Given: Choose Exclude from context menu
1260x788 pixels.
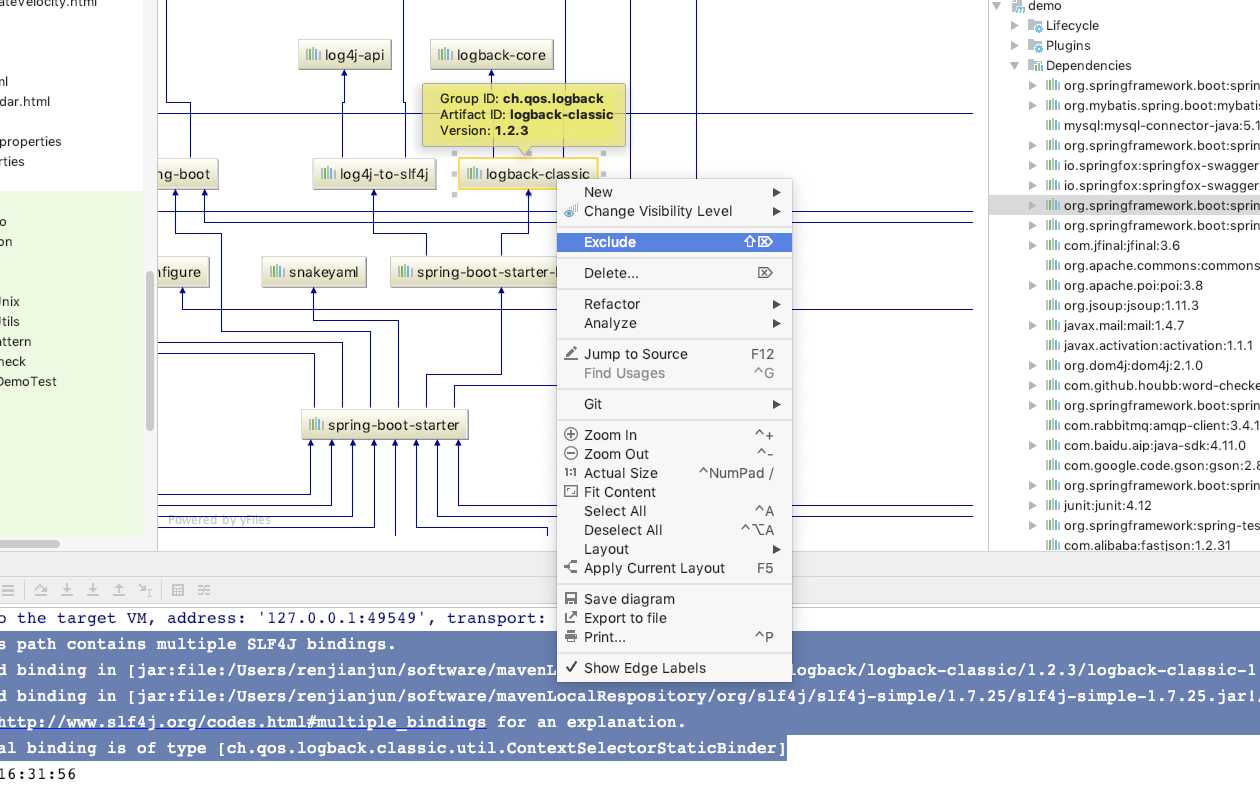Looking at the screenshot, I should pyautogui.click(x=674, y=242).
